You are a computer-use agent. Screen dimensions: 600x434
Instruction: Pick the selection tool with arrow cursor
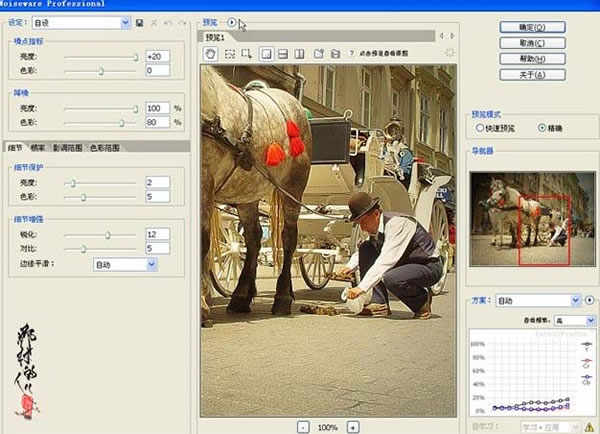pos(247,54)
